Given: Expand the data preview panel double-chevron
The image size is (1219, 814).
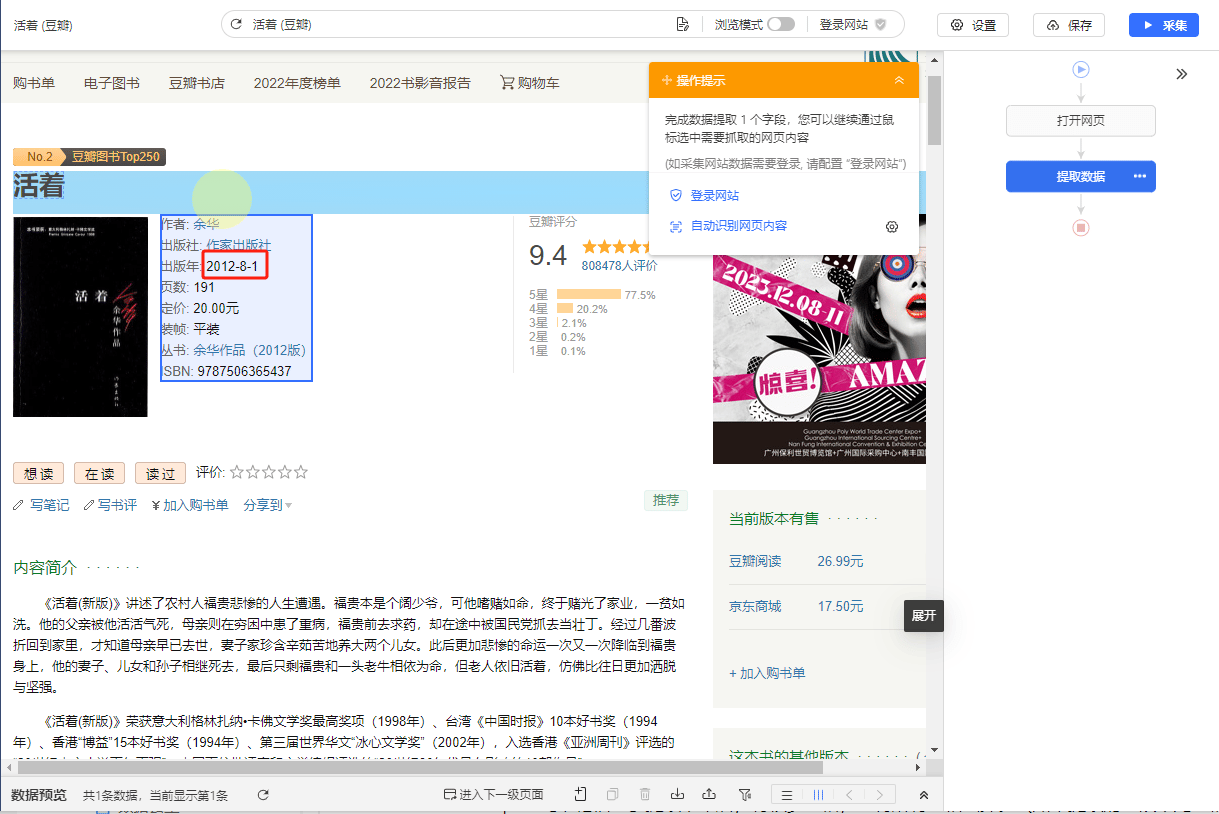Looking at the screenshot, I should (x=924, y=795).
